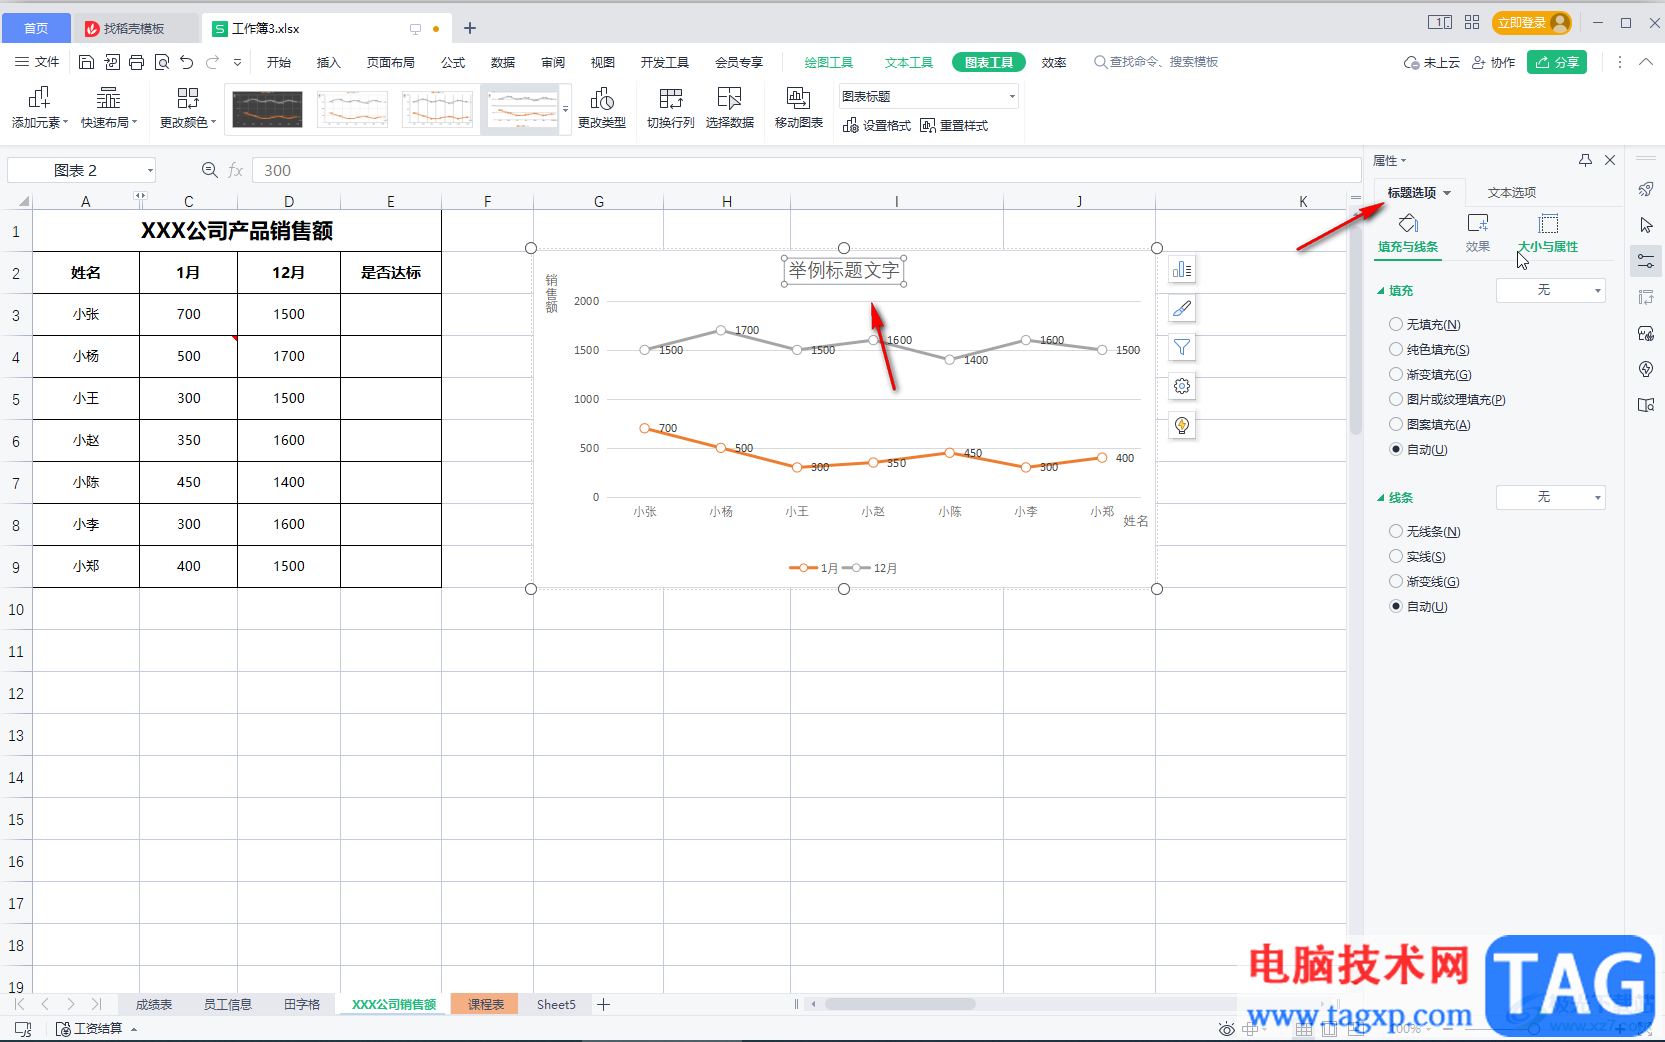Switch to the 成绩表 sheet tab
The image size is (1665, 1042).
tap(154, 1005)
